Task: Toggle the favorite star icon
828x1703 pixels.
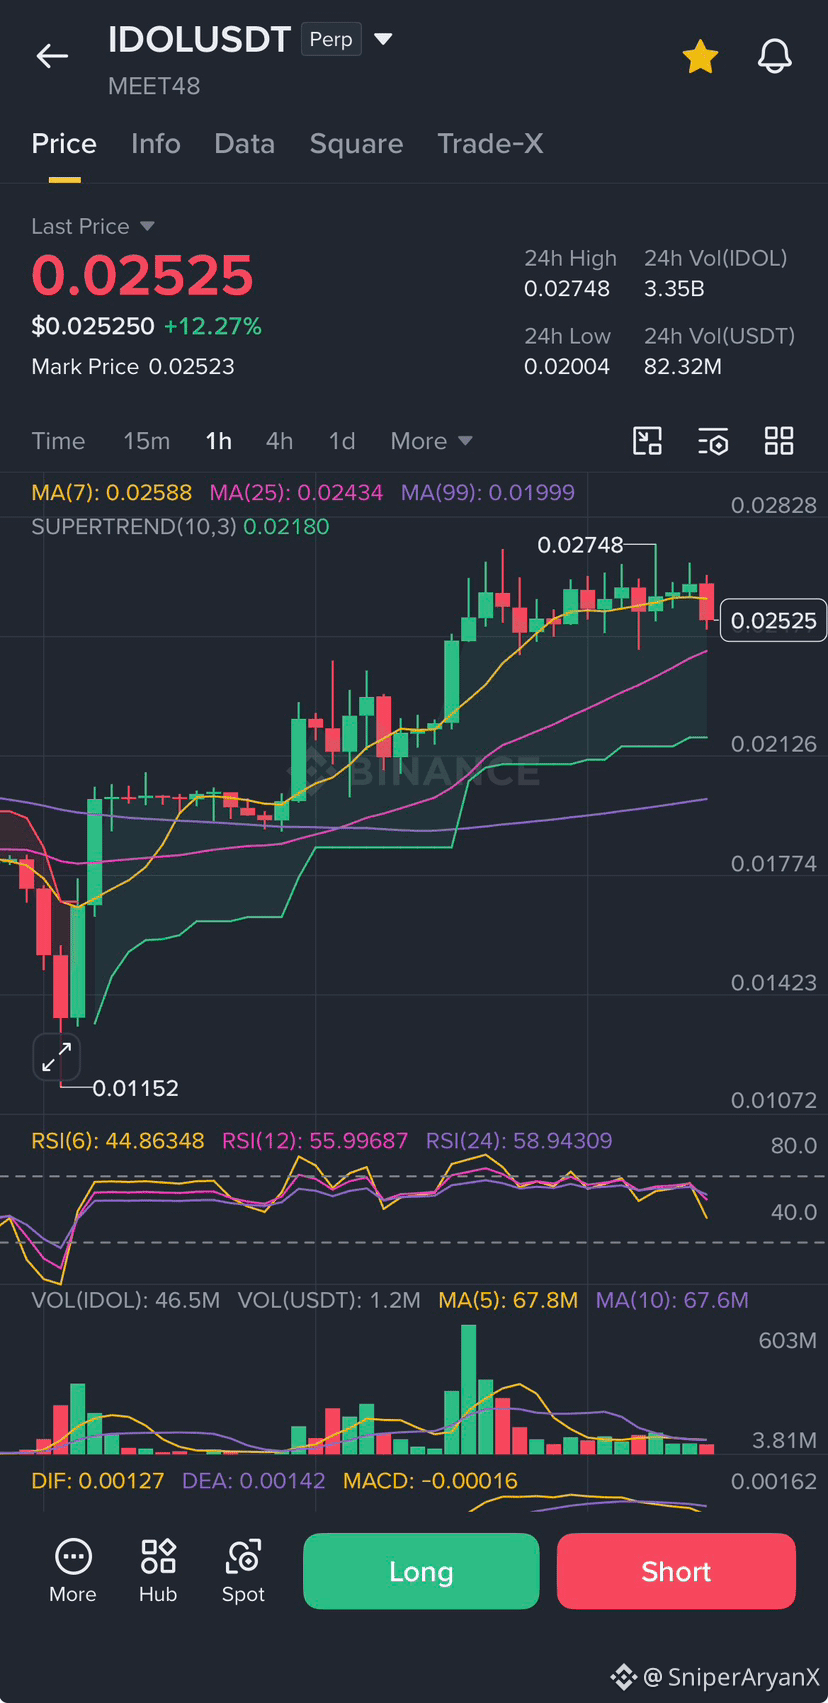Action: pos(700,57)
